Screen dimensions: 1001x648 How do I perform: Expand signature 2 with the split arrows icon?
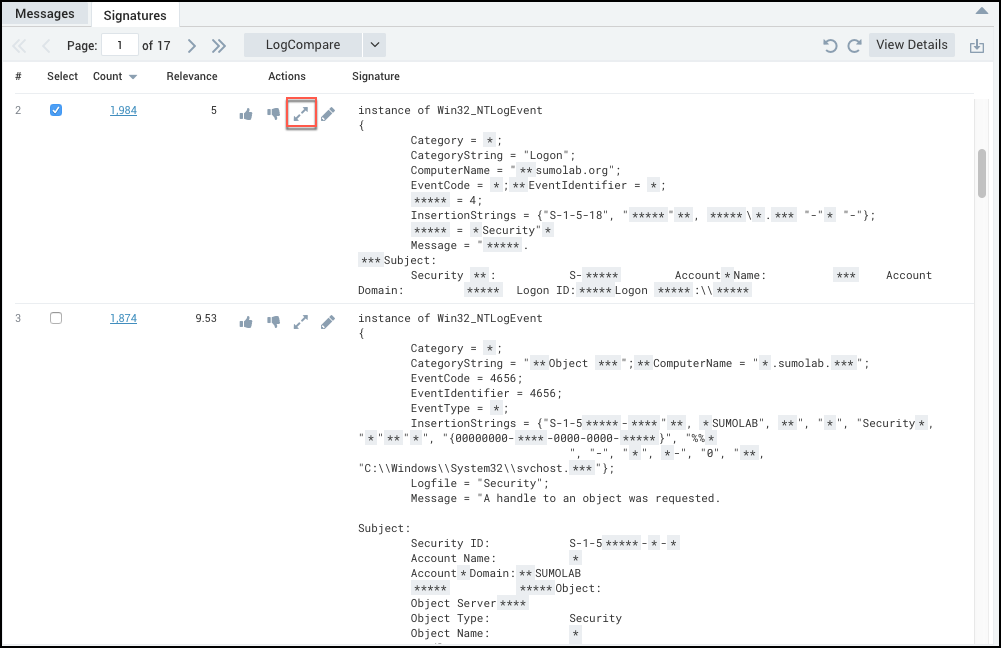point(301,114)
